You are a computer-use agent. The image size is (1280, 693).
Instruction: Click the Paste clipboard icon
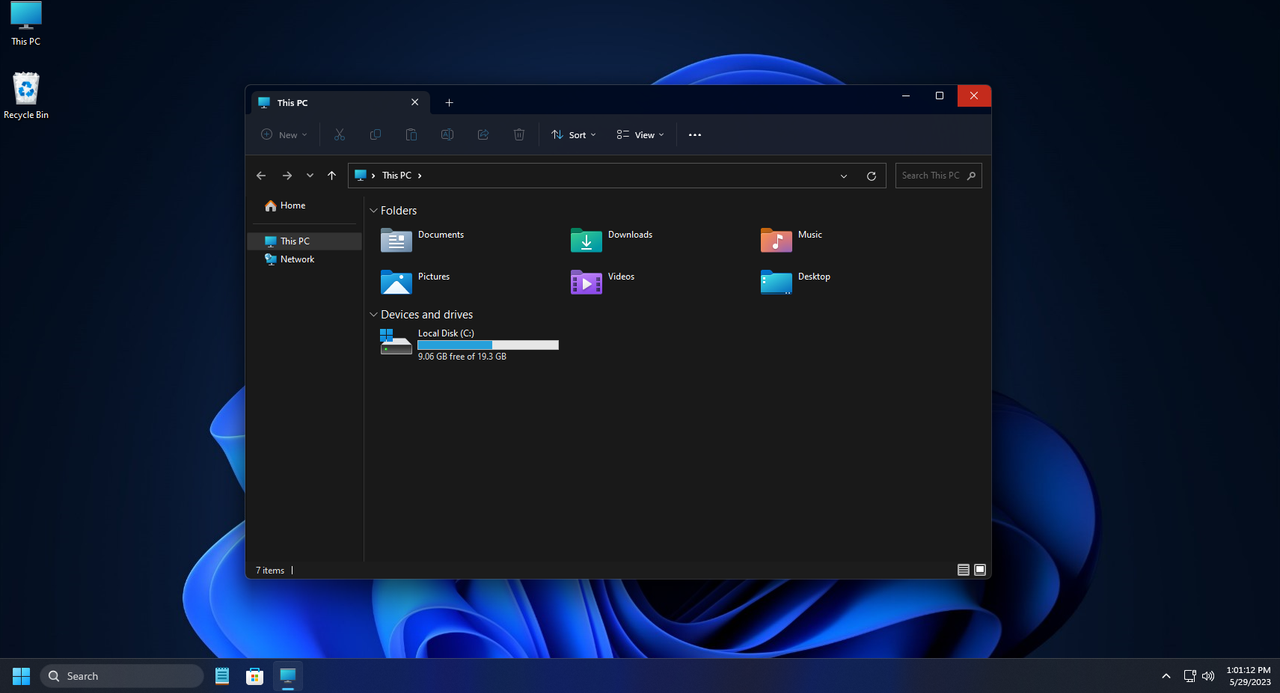(x=411, y=135)
